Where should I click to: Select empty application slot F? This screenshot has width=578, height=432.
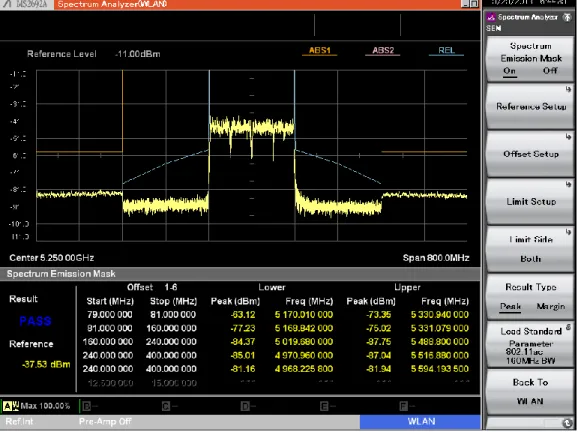pyautogui.click(x=407, y=406)
